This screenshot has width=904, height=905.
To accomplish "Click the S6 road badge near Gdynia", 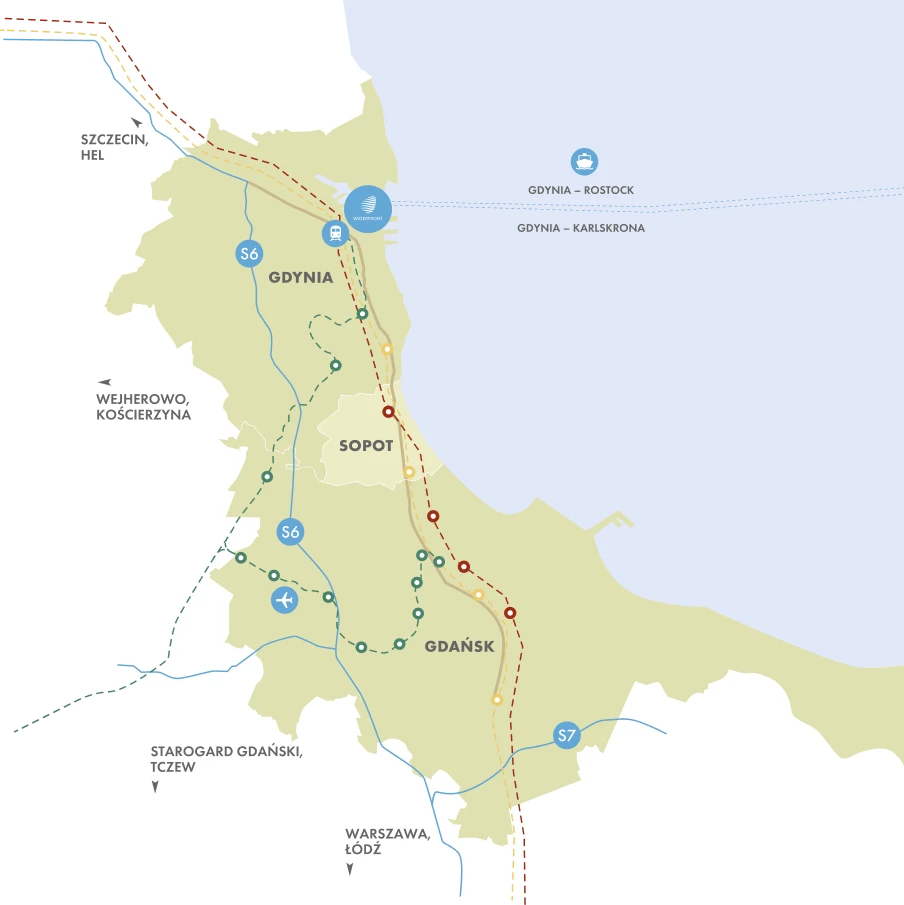I will pos(250,253).
